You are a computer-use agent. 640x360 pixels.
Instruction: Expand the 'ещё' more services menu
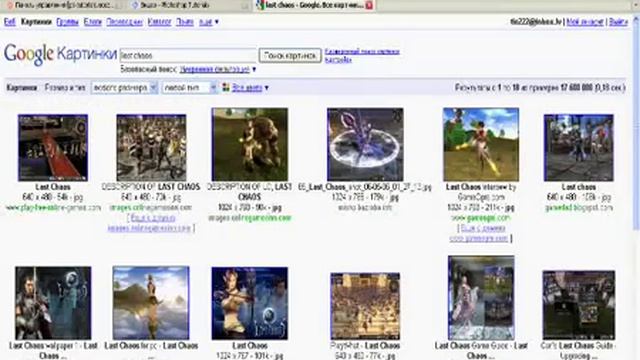tap(209, 22)
